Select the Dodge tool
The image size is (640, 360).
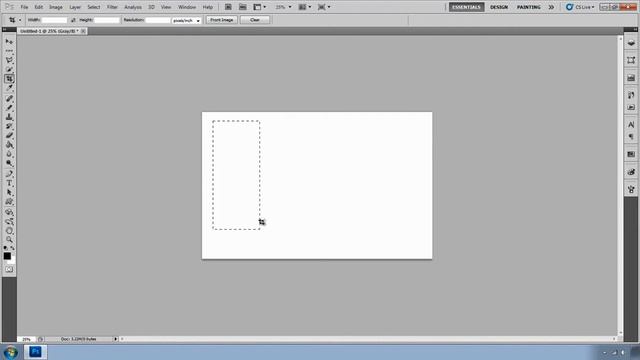pyautogui.click(x=9, y=163)
